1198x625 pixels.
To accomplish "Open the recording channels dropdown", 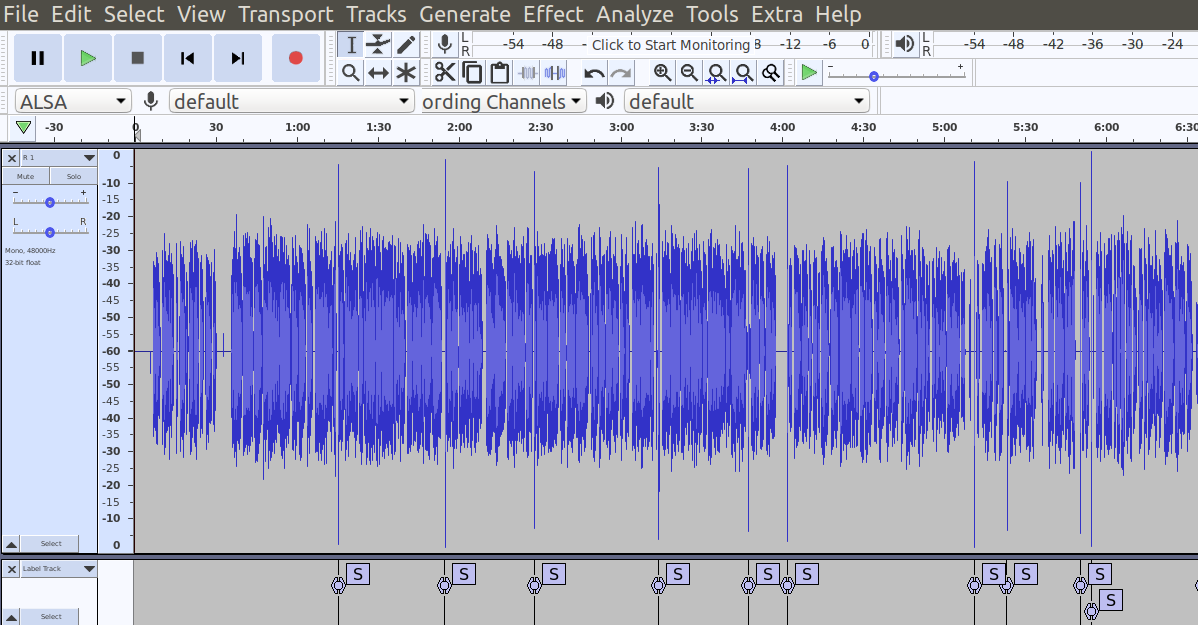I will pos(503,101).
